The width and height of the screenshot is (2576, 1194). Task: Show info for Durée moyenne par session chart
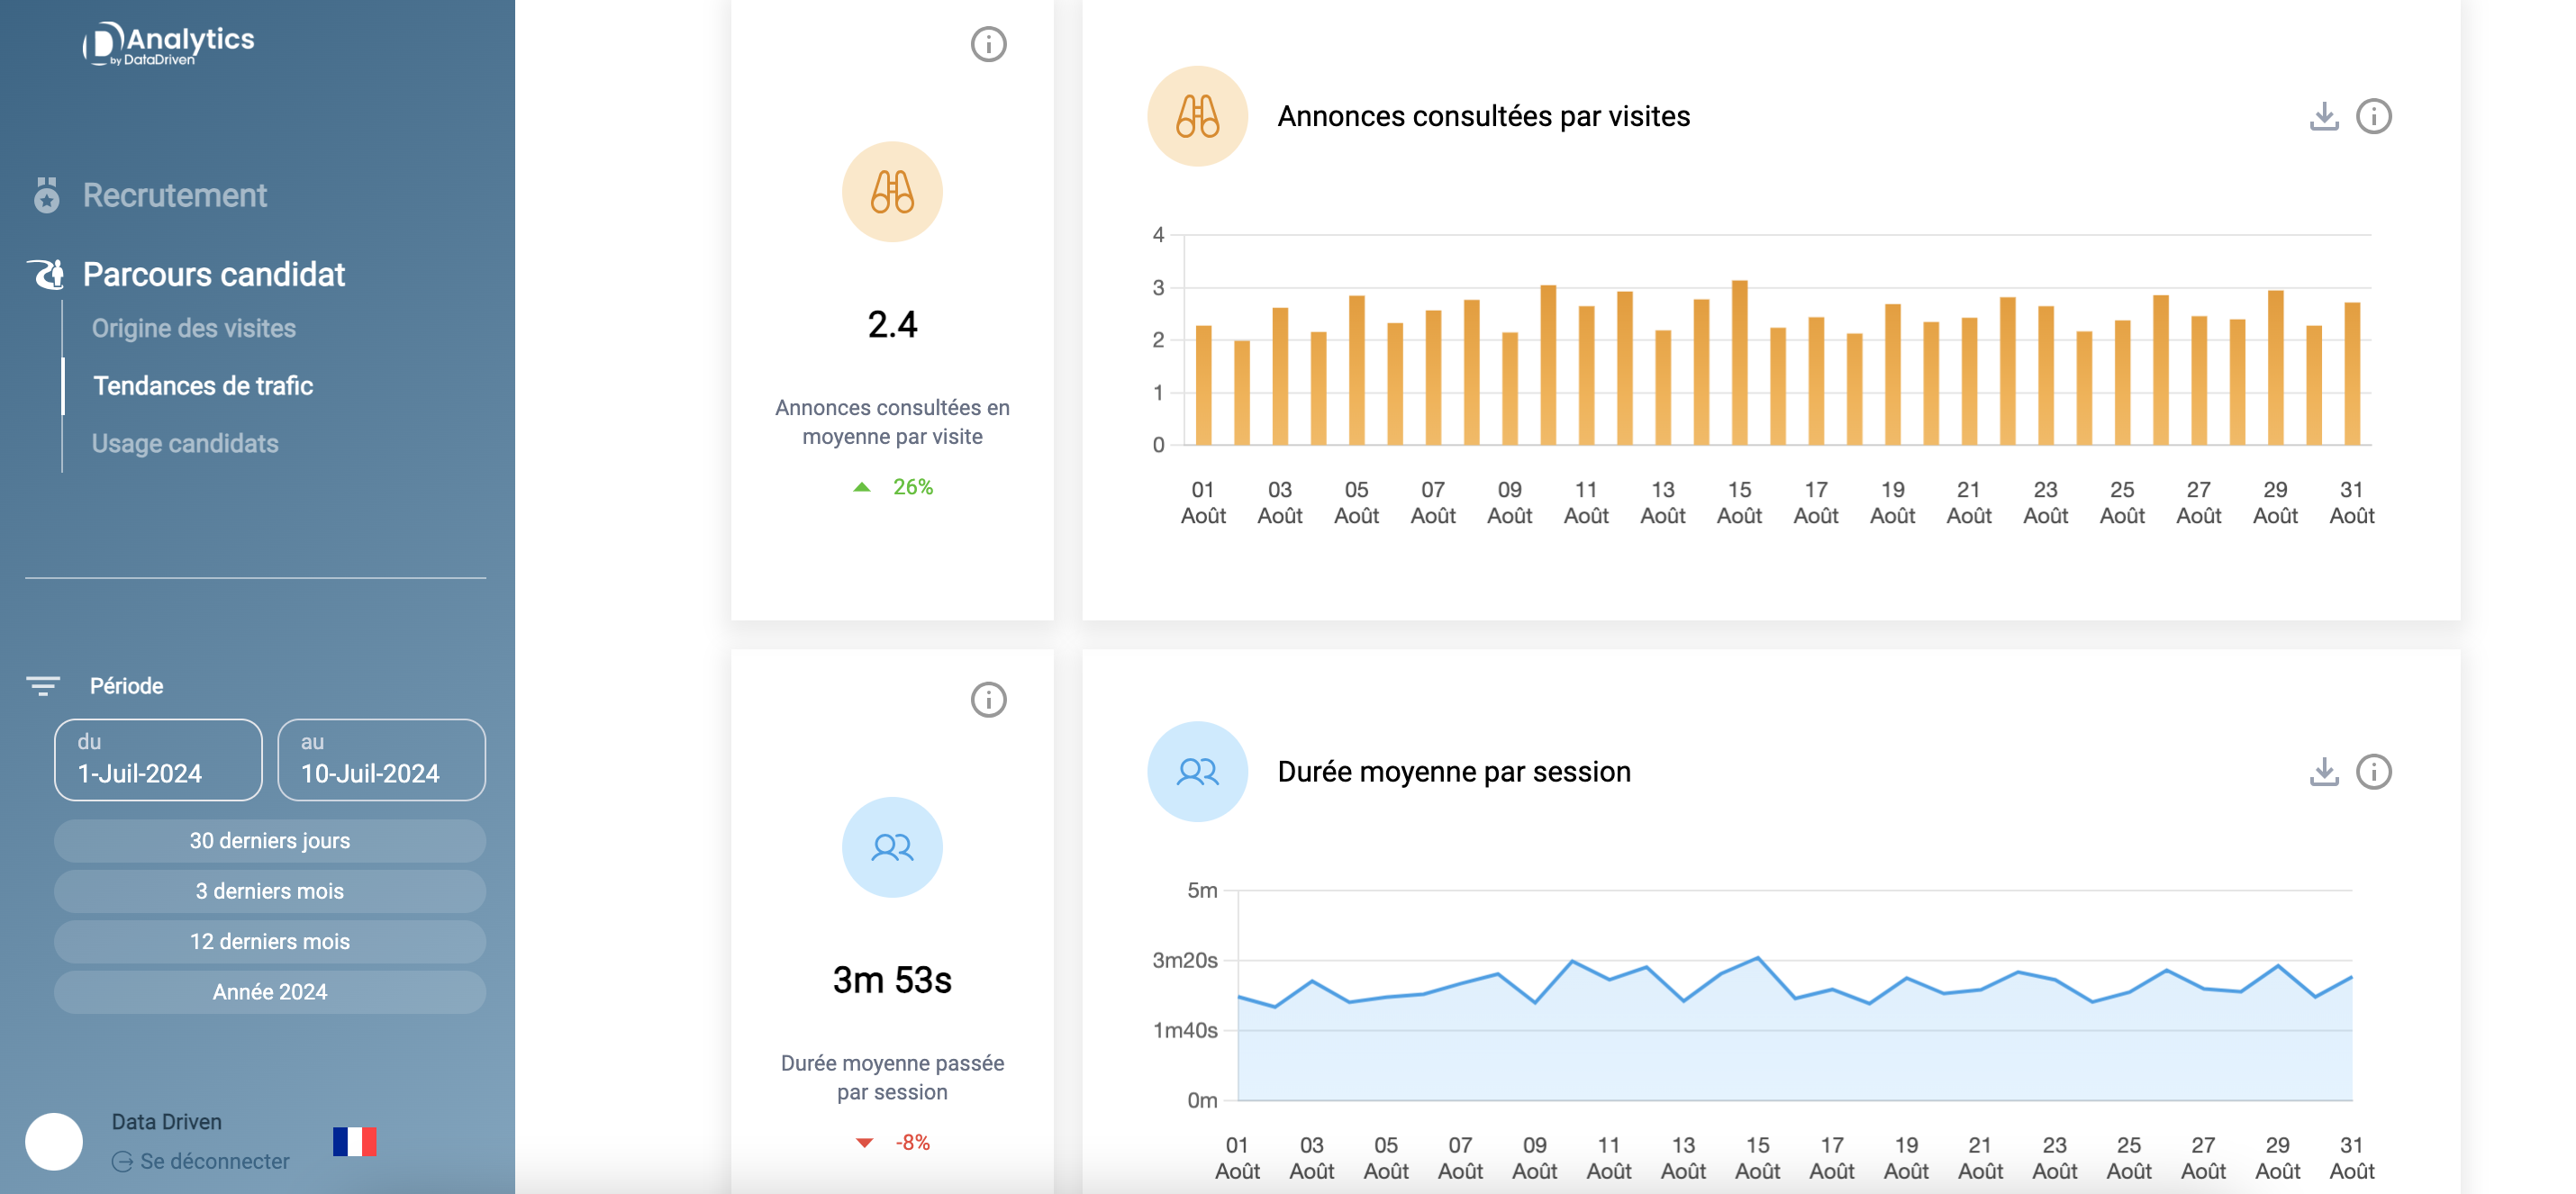click(x=2373, y=772)
